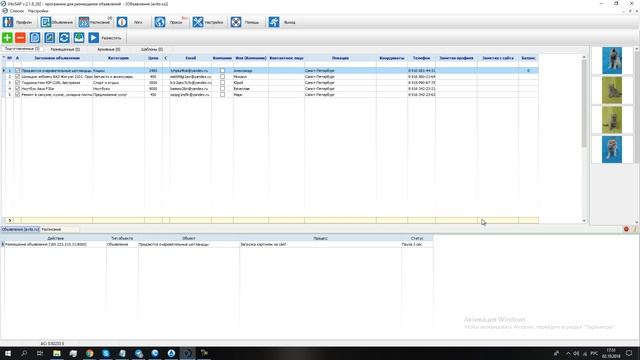640x360 pixels.
Task: Open the Помощь lifebuoy section
Action: click(245, 22)
